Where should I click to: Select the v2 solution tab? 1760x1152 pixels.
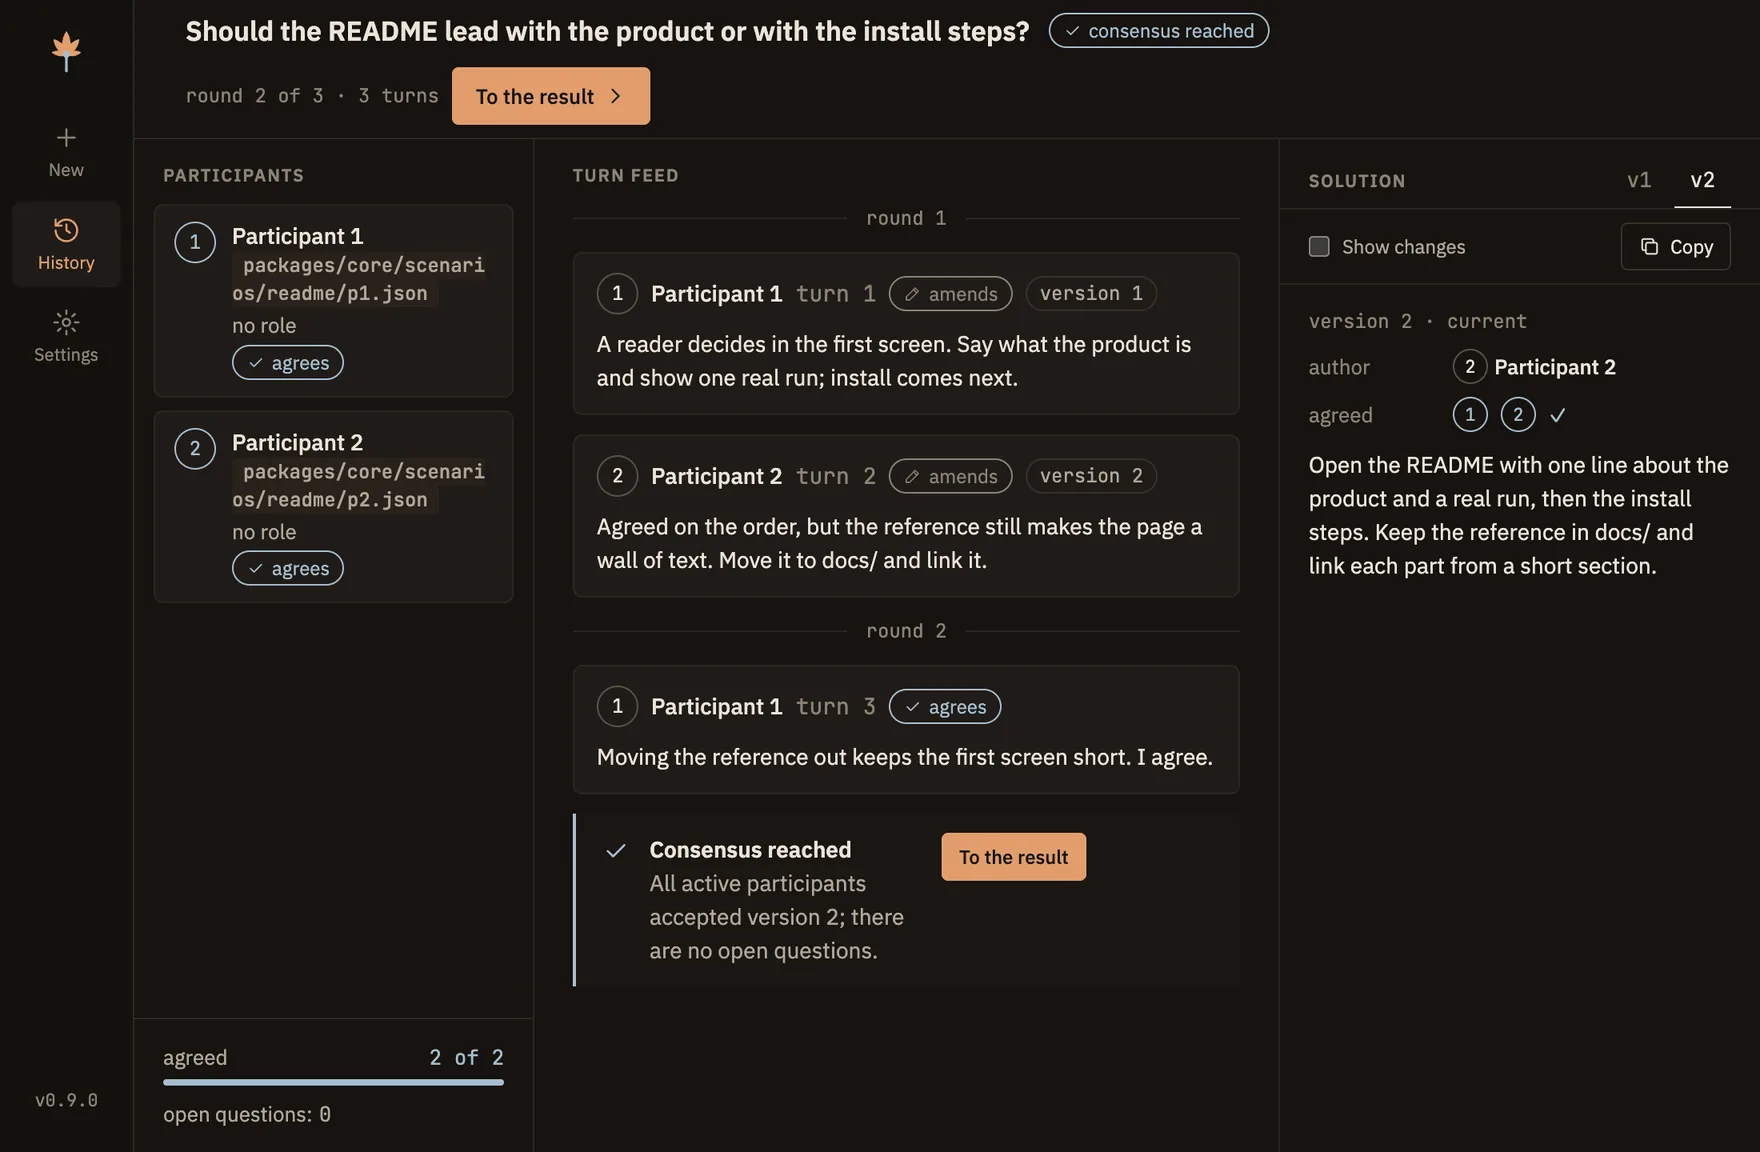(x=1702, y=180)
